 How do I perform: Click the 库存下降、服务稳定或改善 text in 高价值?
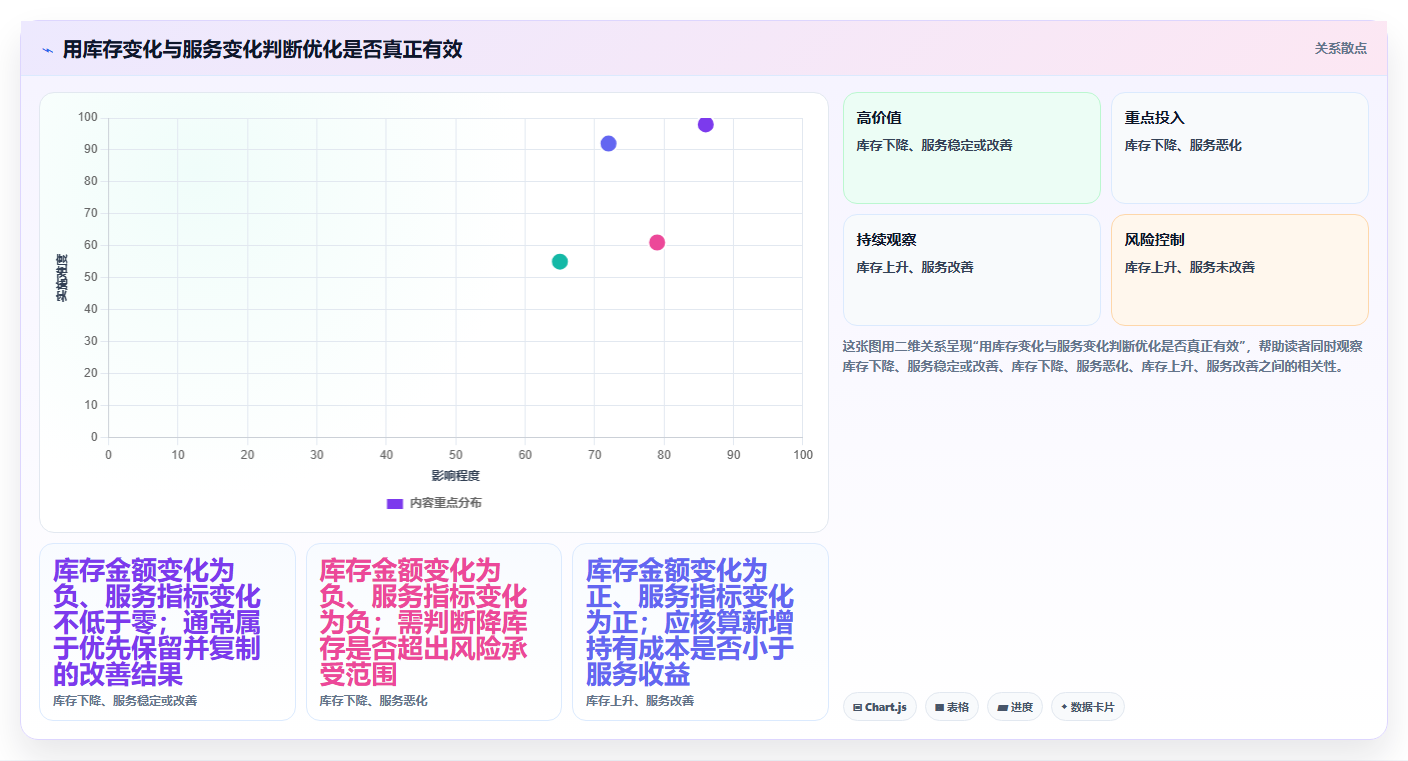(935, 145)
